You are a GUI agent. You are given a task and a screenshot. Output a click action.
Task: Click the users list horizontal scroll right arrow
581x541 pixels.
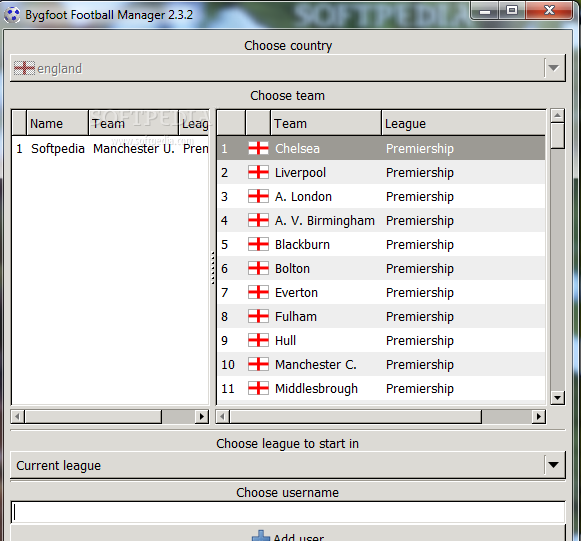click(x=202, y=416)
